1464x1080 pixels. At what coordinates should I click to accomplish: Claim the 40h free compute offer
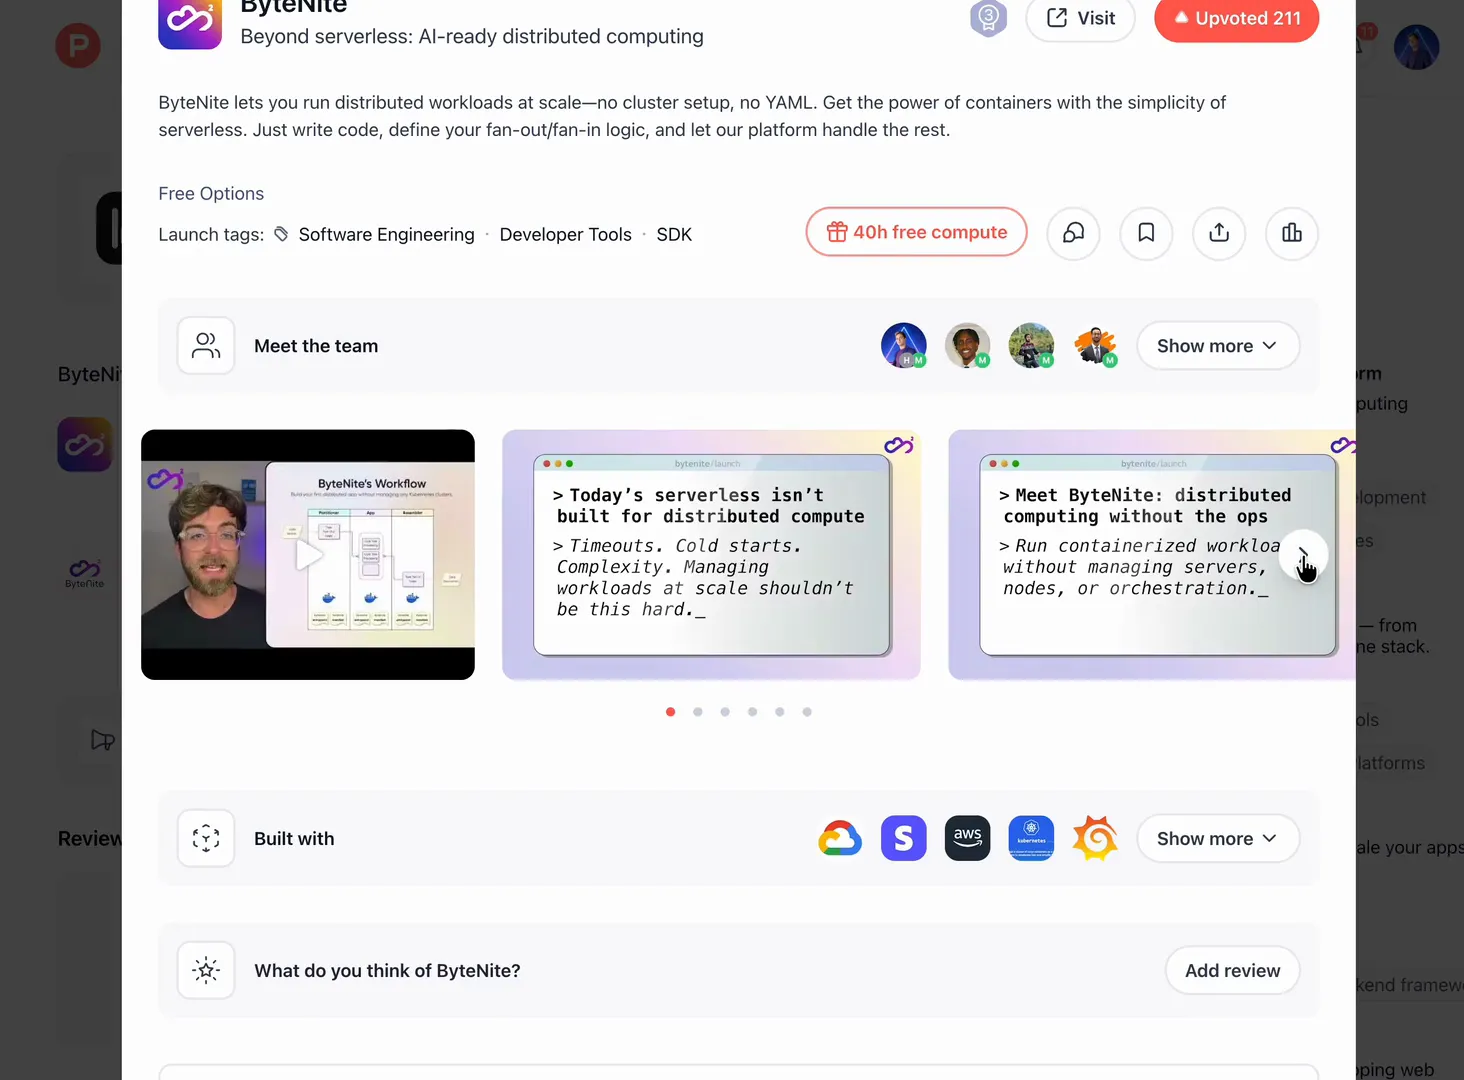(916, 232)
